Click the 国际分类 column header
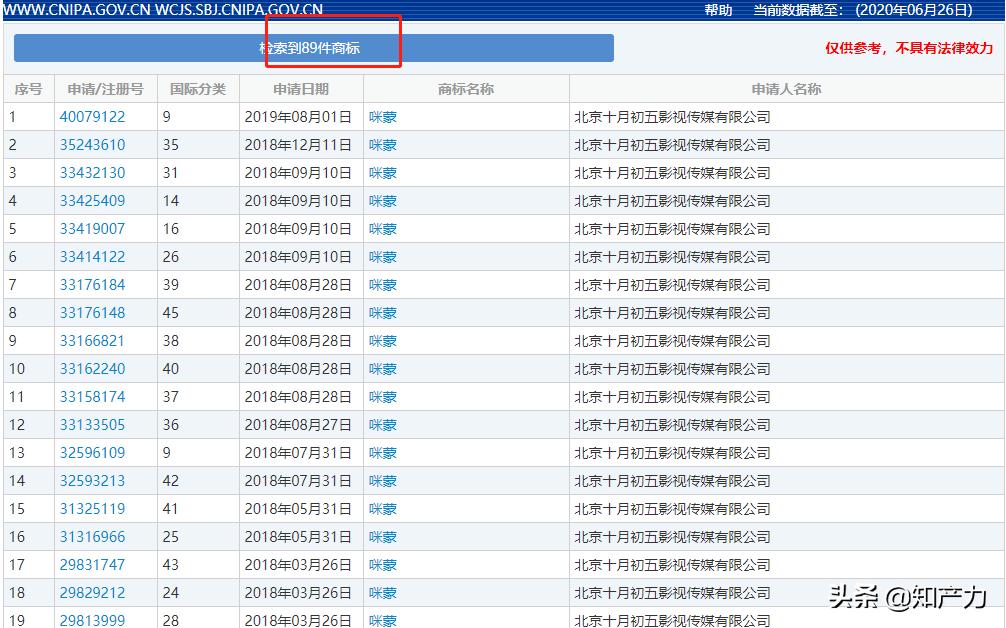 [x=198, y=89]
